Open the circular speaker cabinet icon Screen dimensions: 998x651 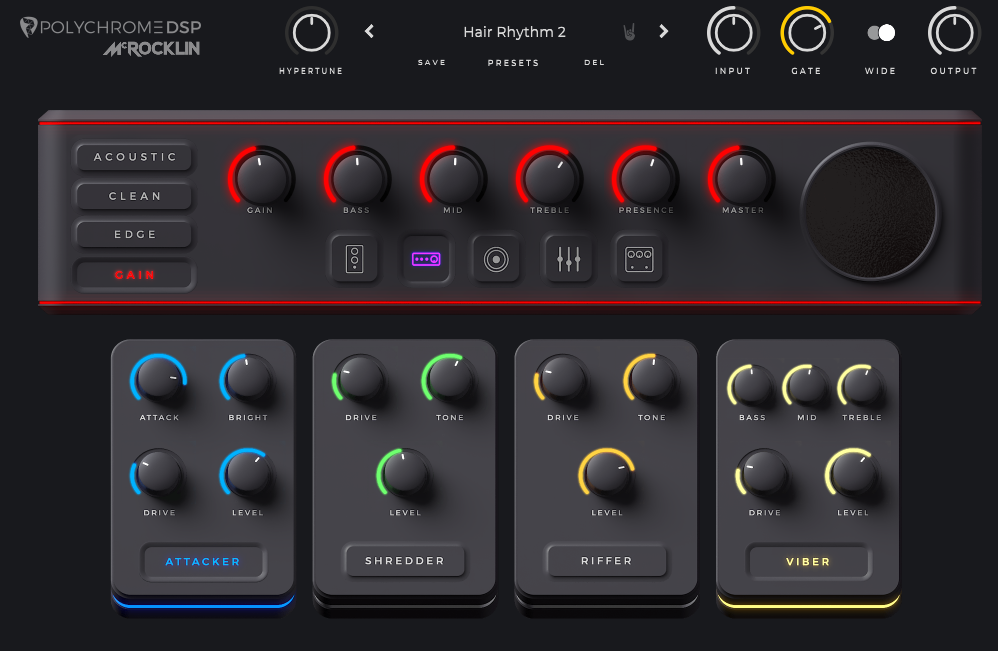tap(496, 260)
